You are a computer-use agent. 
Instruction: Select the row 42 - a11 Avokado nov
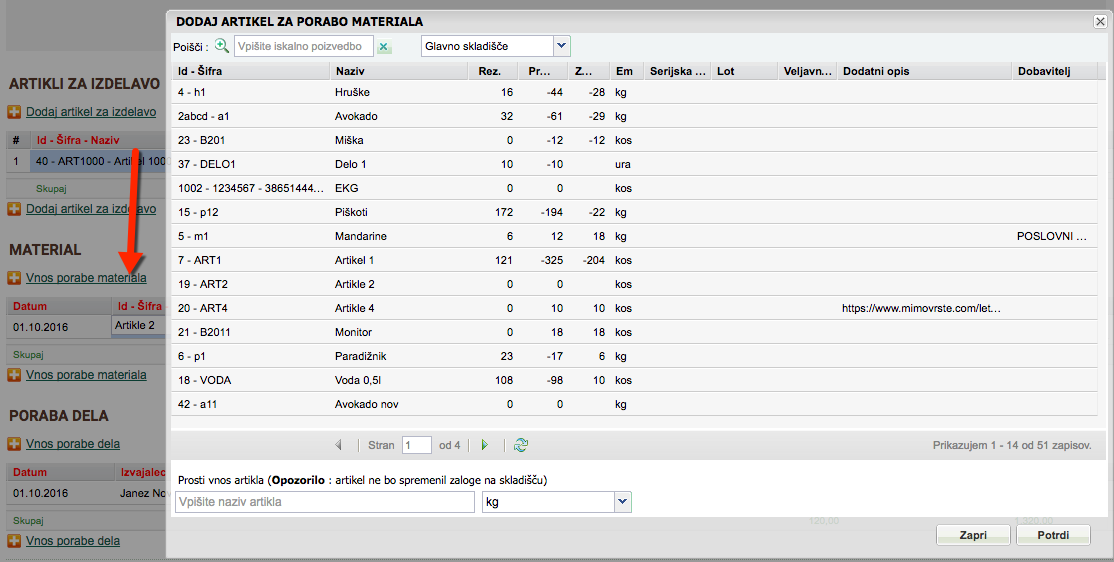pos(634,404)
